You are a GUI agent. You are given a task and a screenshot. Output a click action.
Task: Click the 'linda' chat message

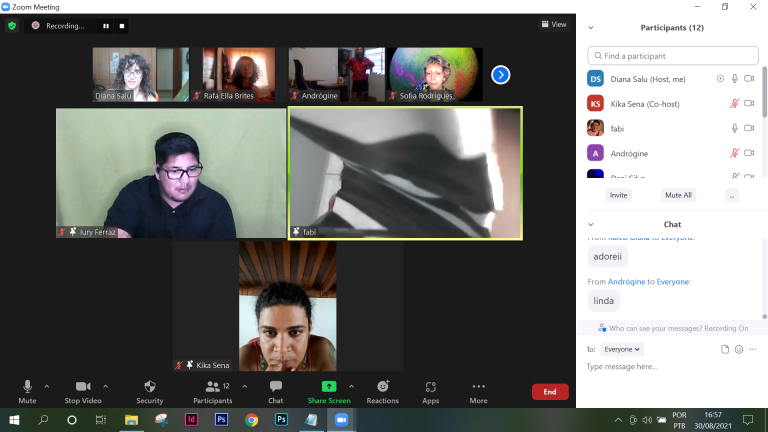coord(603,301)
